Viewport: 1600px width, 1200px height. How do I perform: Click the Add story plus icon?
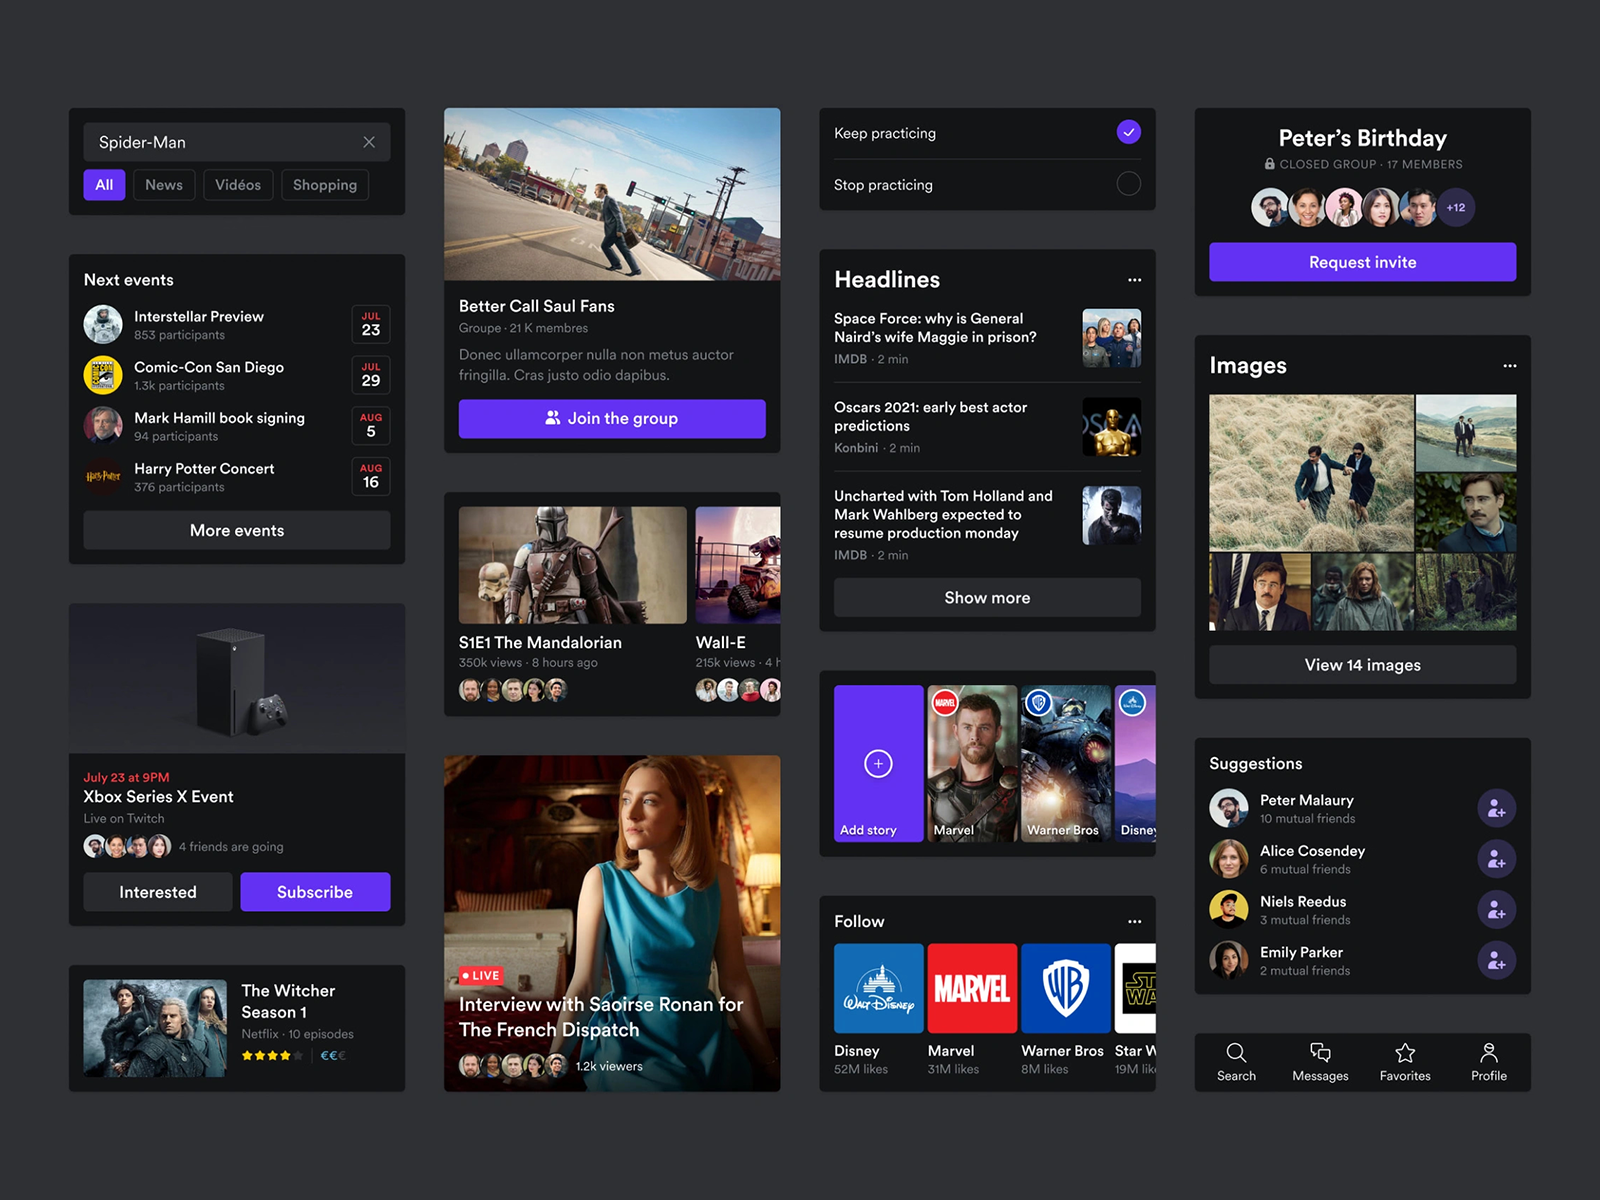coord(878,764)
